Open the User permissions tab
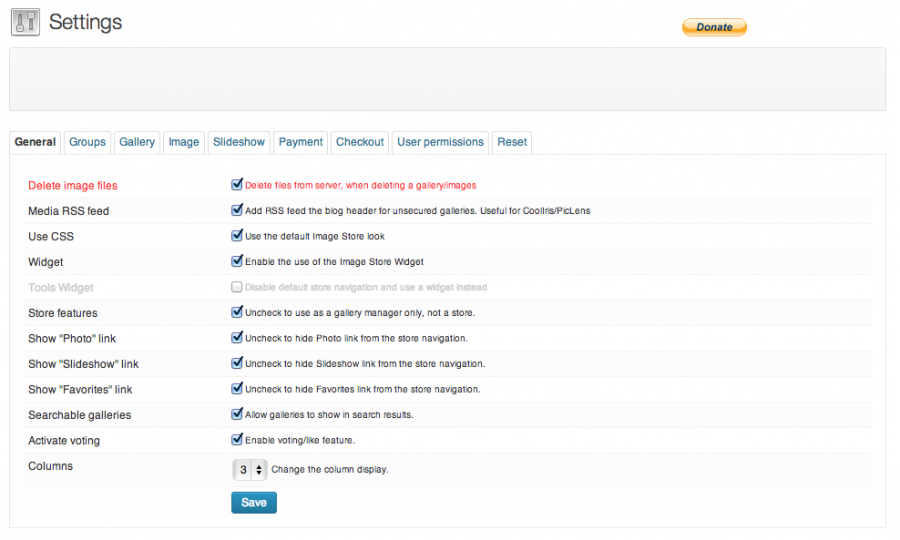The image size is (900, 540). (440, 142)
